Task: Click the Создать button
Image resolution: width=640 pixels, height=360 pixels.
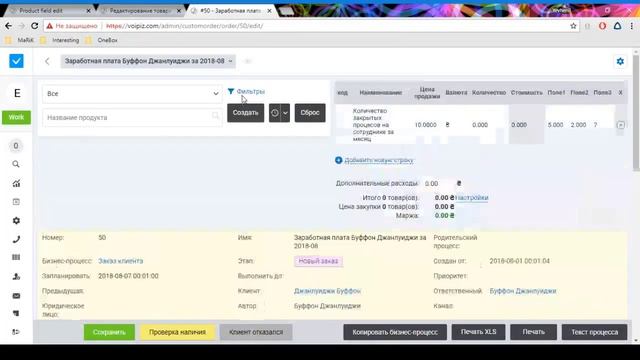Action: [246, 113]
